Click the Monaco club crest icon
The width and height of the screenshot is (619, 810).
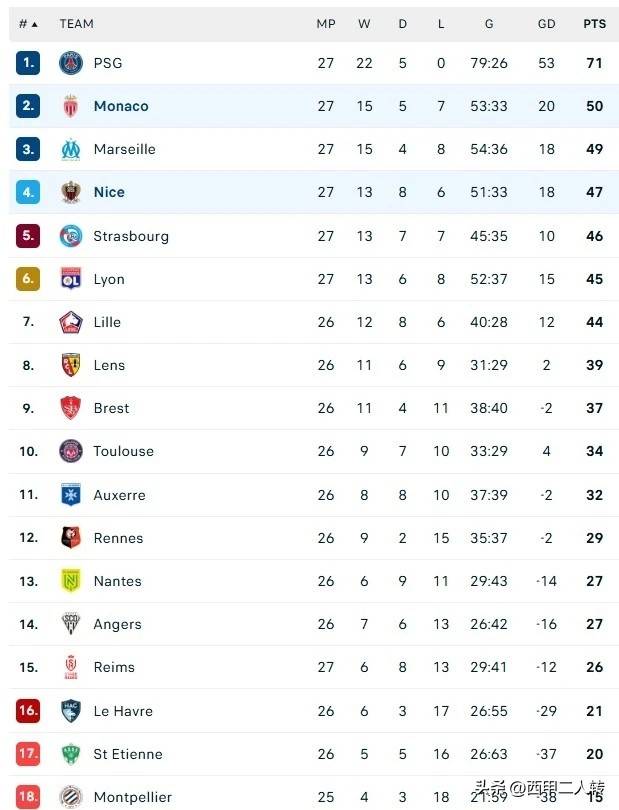tap(70, 106)
